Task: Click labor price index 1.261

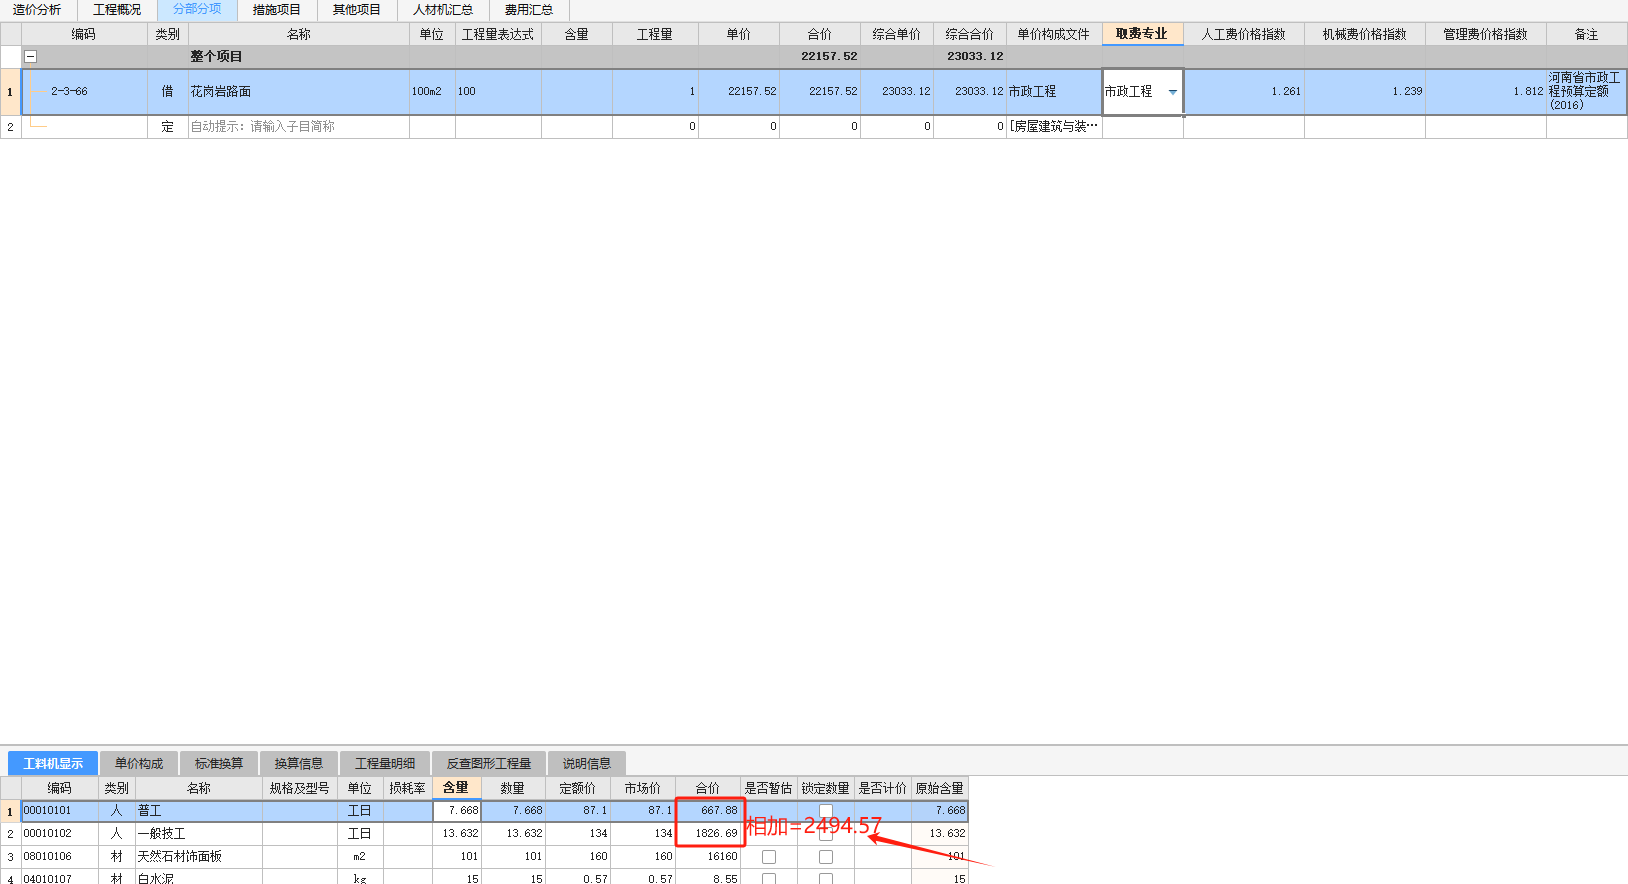Action: tap(1244, 91)
